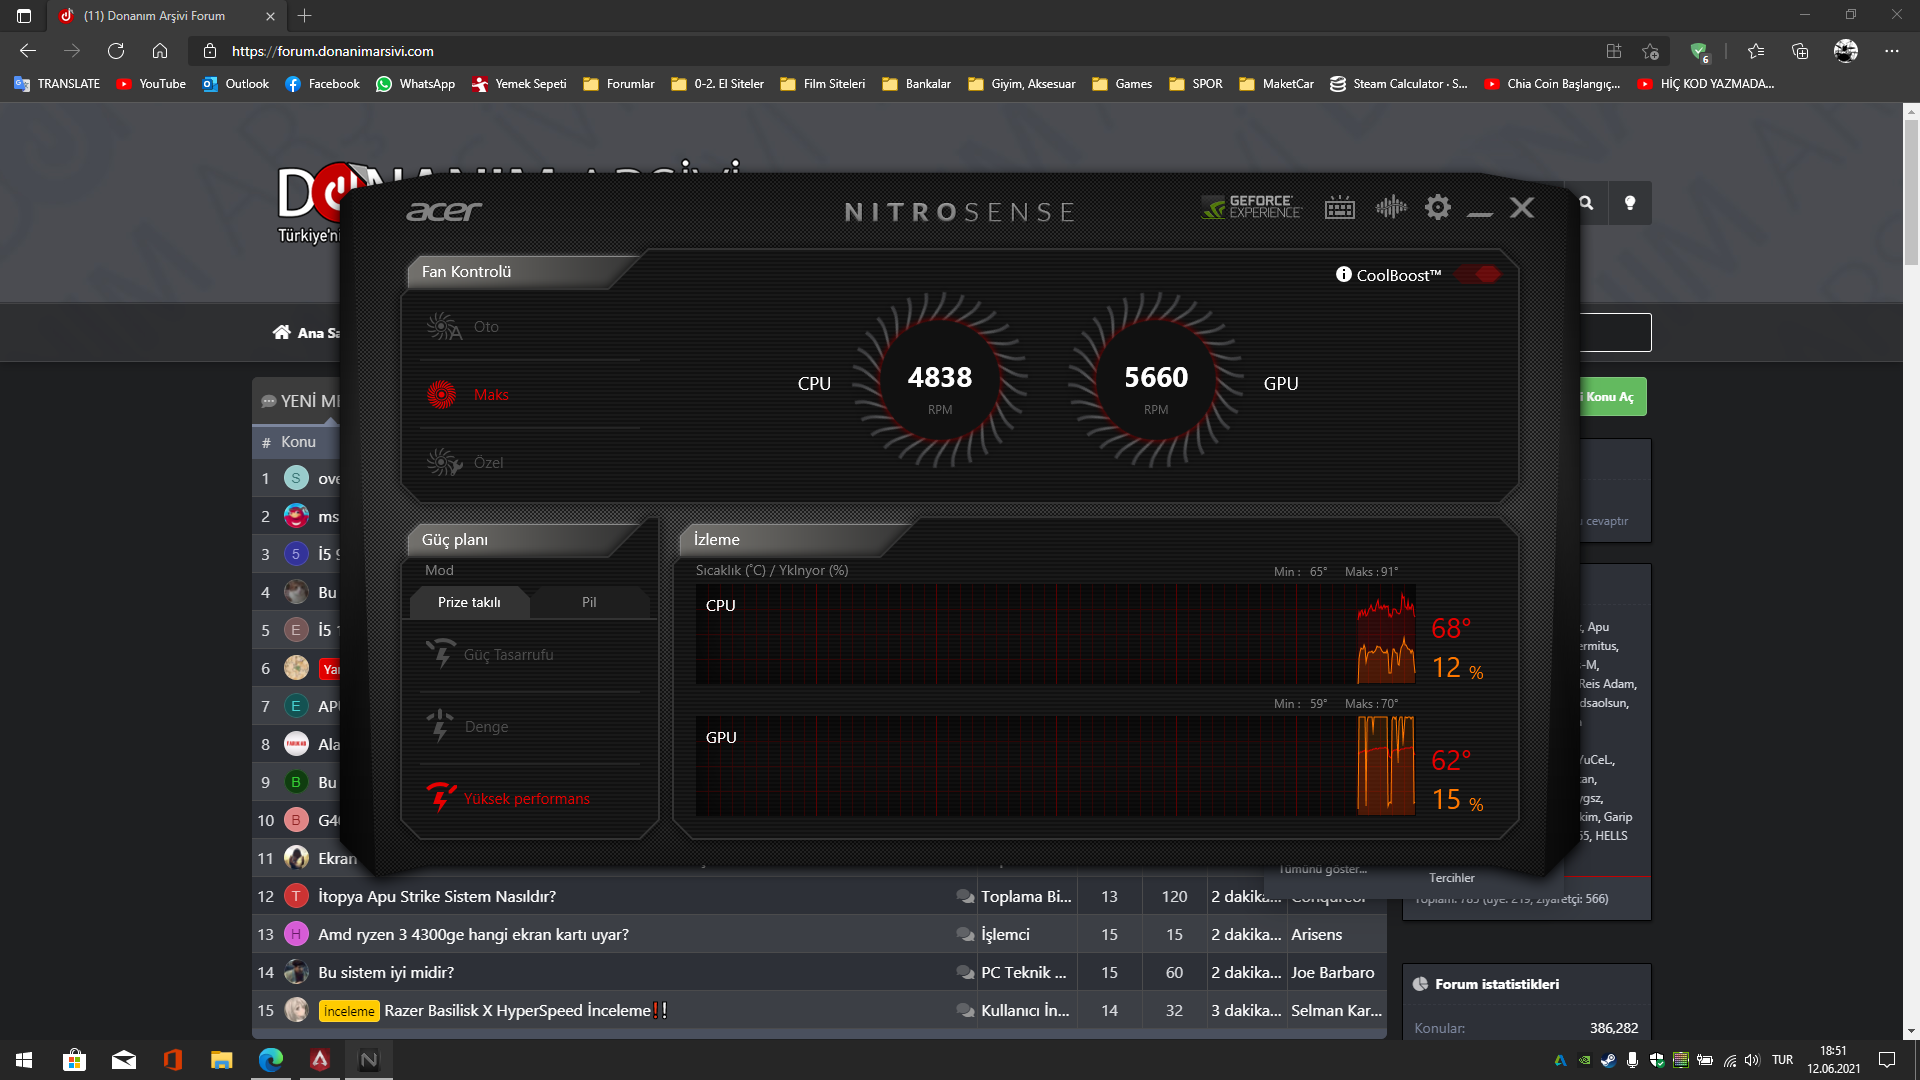Viewport: 1920px width, 1080px height.
Task: Open the Windows Start menu
Action: (x=24, y=1060)
